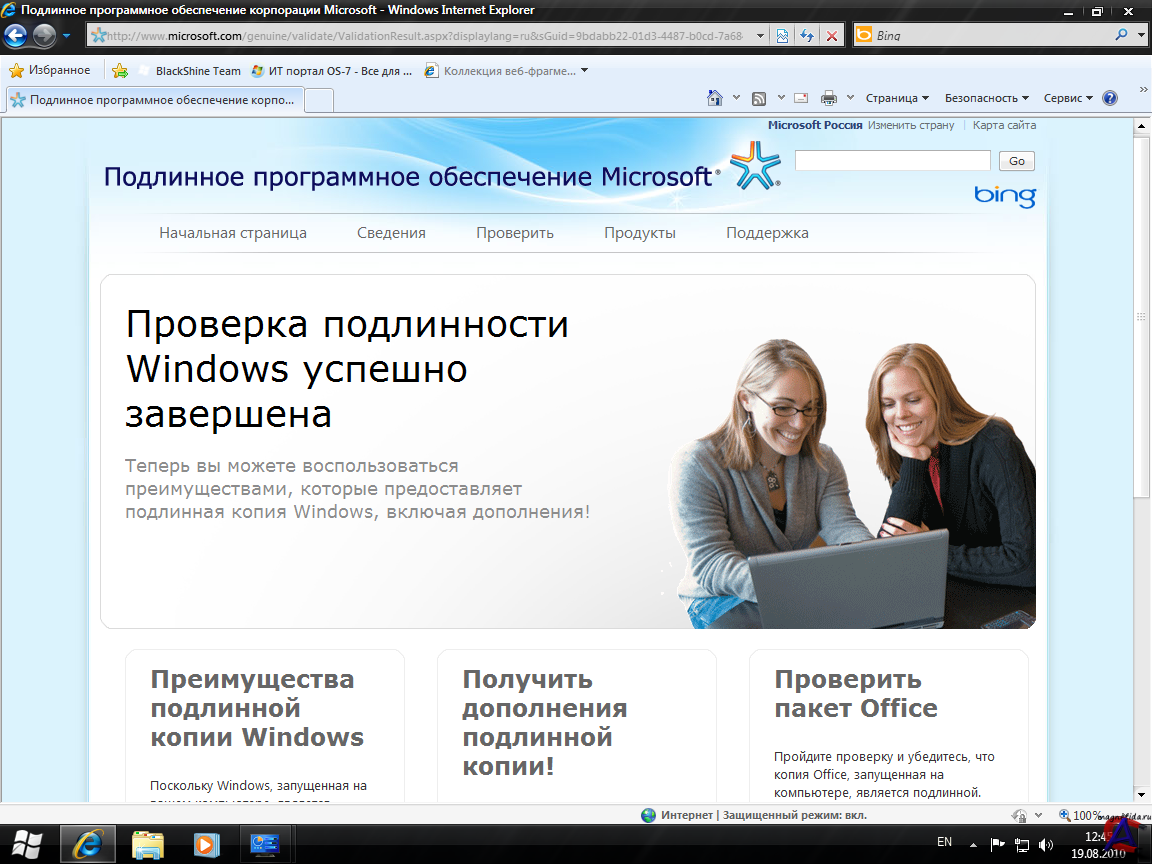Click the Refresh page icon
Image resolution: width=1152 pixels, height=864 pixels.
click(x=807, y=36)
